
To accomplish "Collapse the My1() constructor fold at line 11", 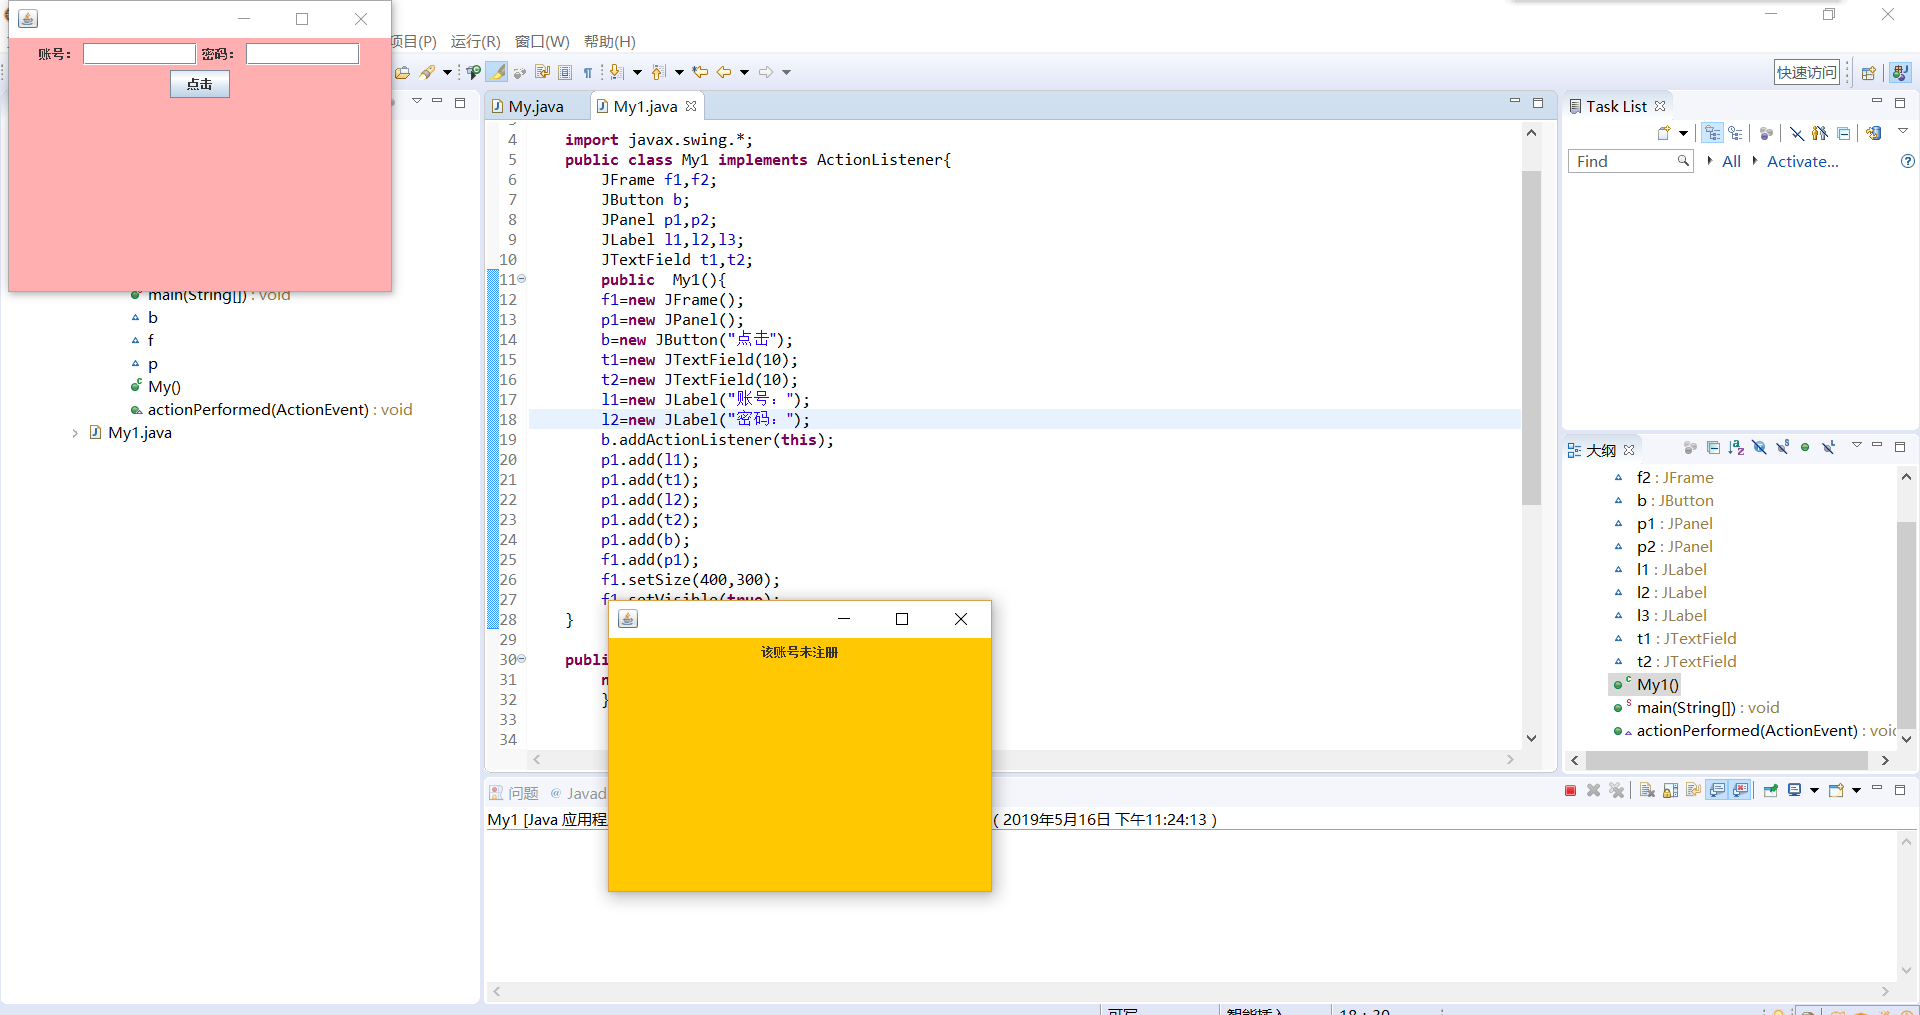I will [x=522, y=280].
